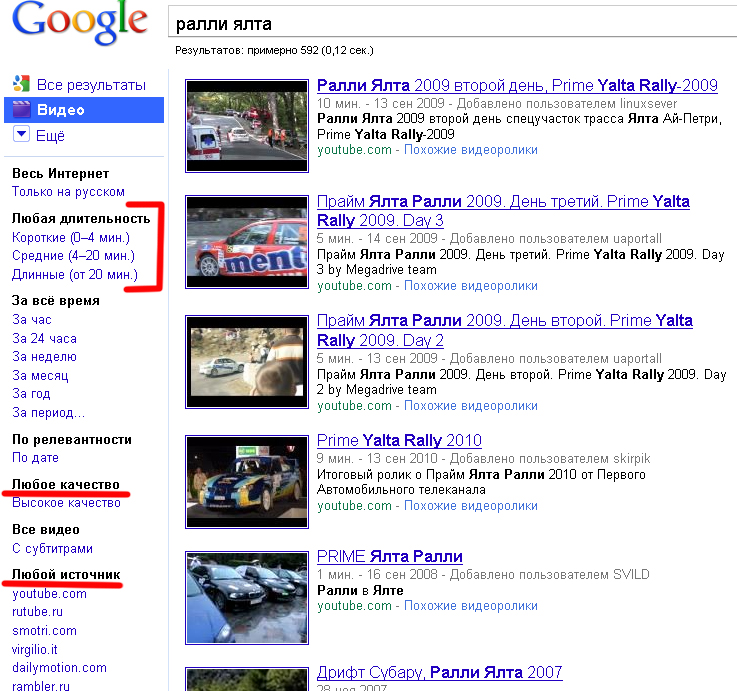Select 'Короткие (0–4 мин.)' duration filter
This screenshot has width=737, height=691.
(71, 238)
